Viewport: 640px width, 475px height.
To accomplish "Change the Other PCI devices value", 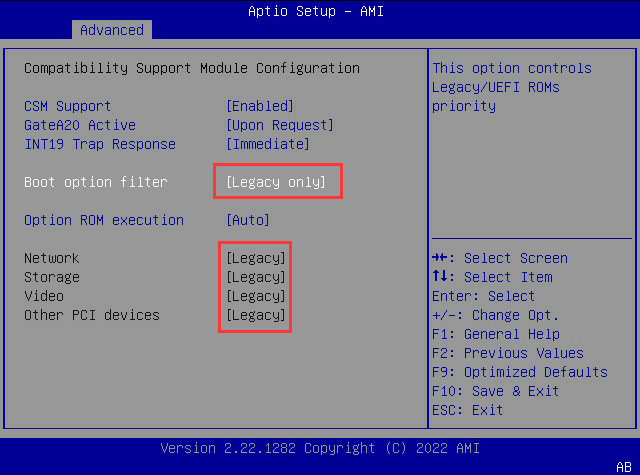I will (x=256, y=315).
